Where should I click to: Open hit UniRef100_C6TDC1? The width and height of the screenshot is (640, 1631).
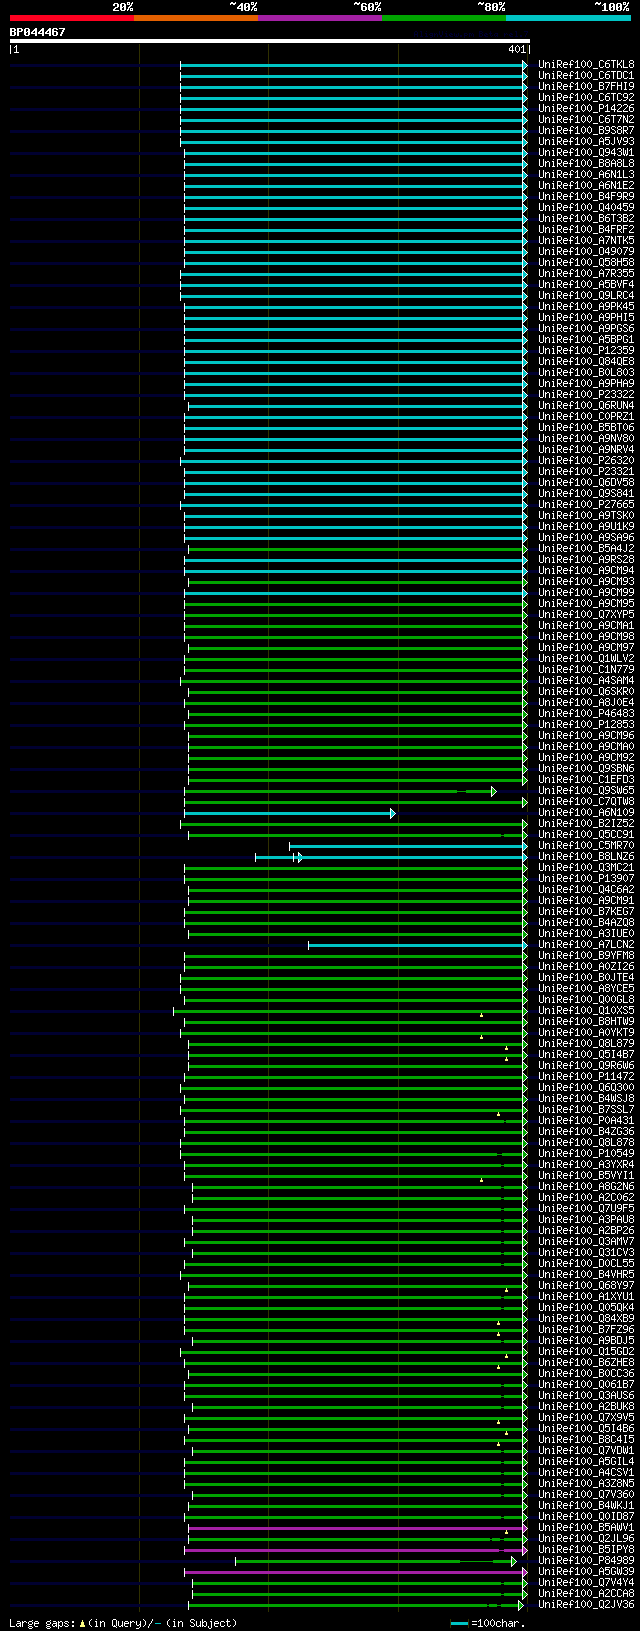pos(586,75)
